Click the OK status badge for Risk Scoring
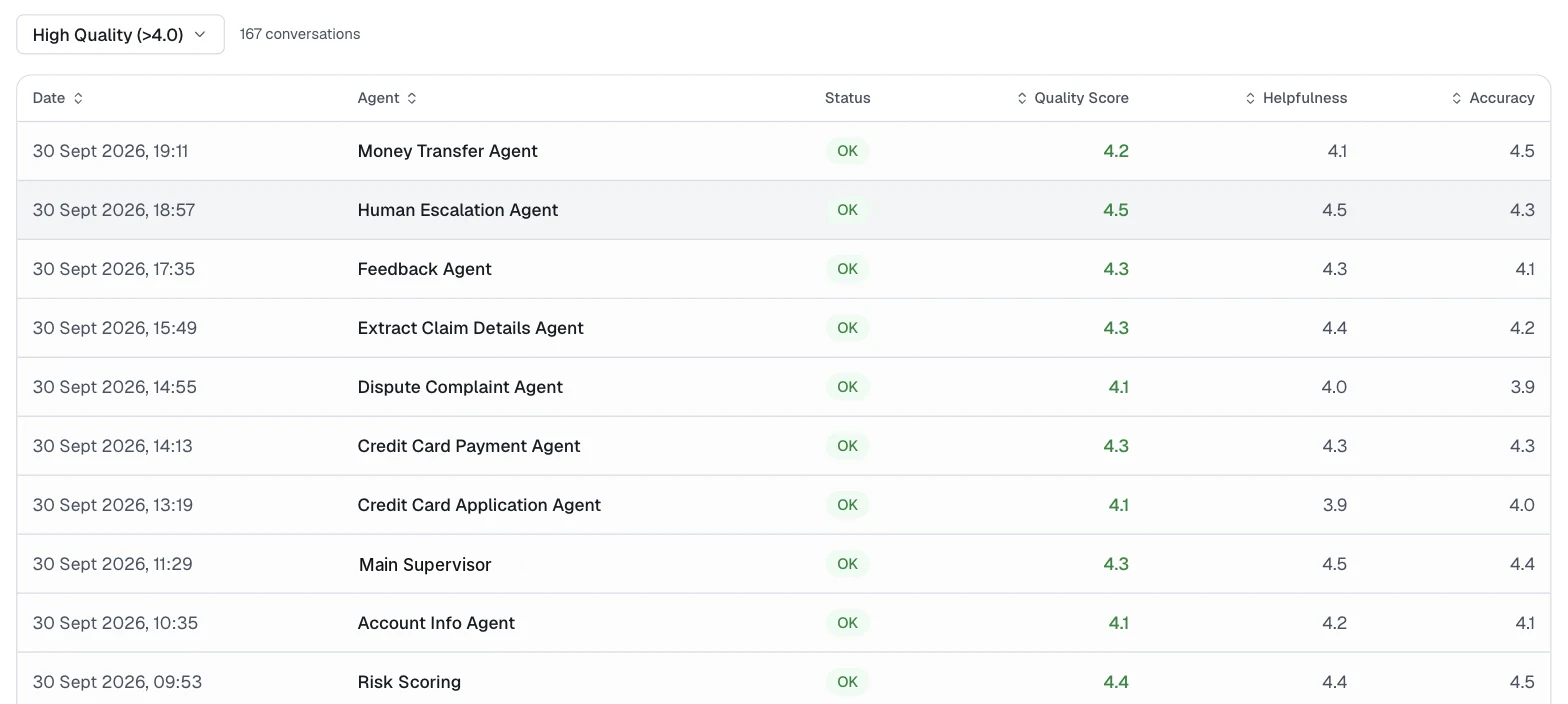 point(848,682)
